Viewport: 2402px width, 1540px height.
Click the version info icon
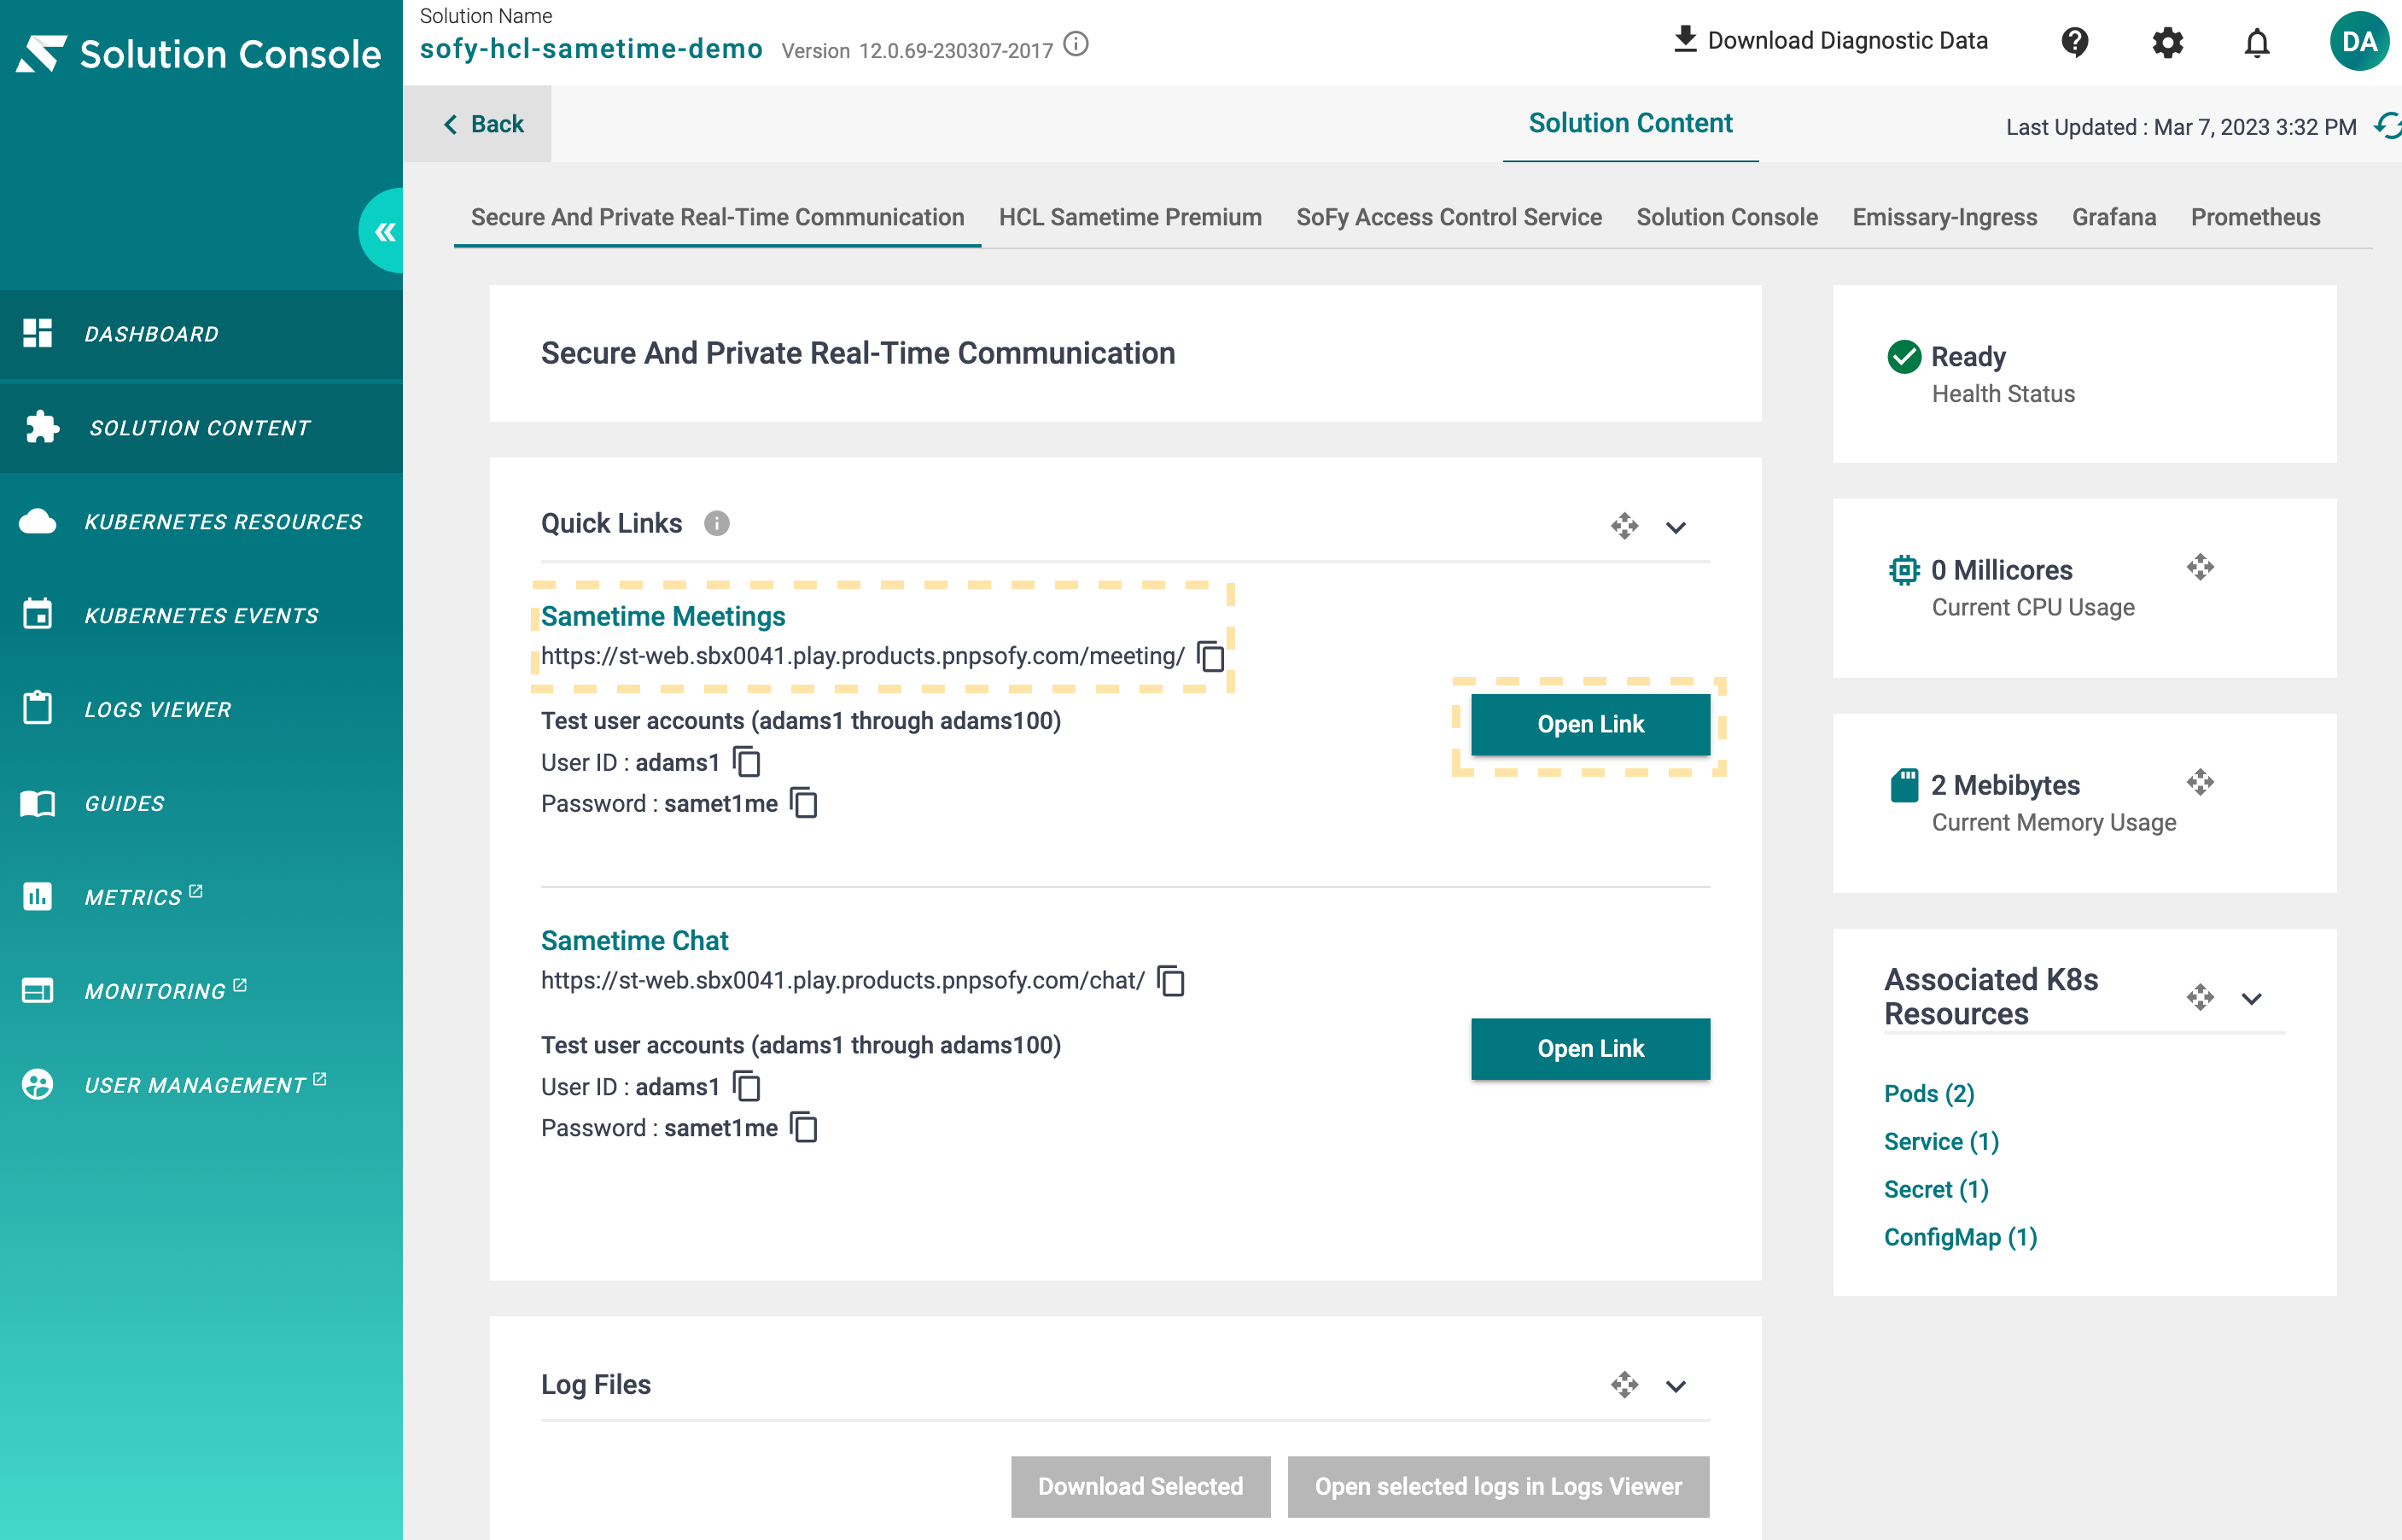coord(1076,45)
